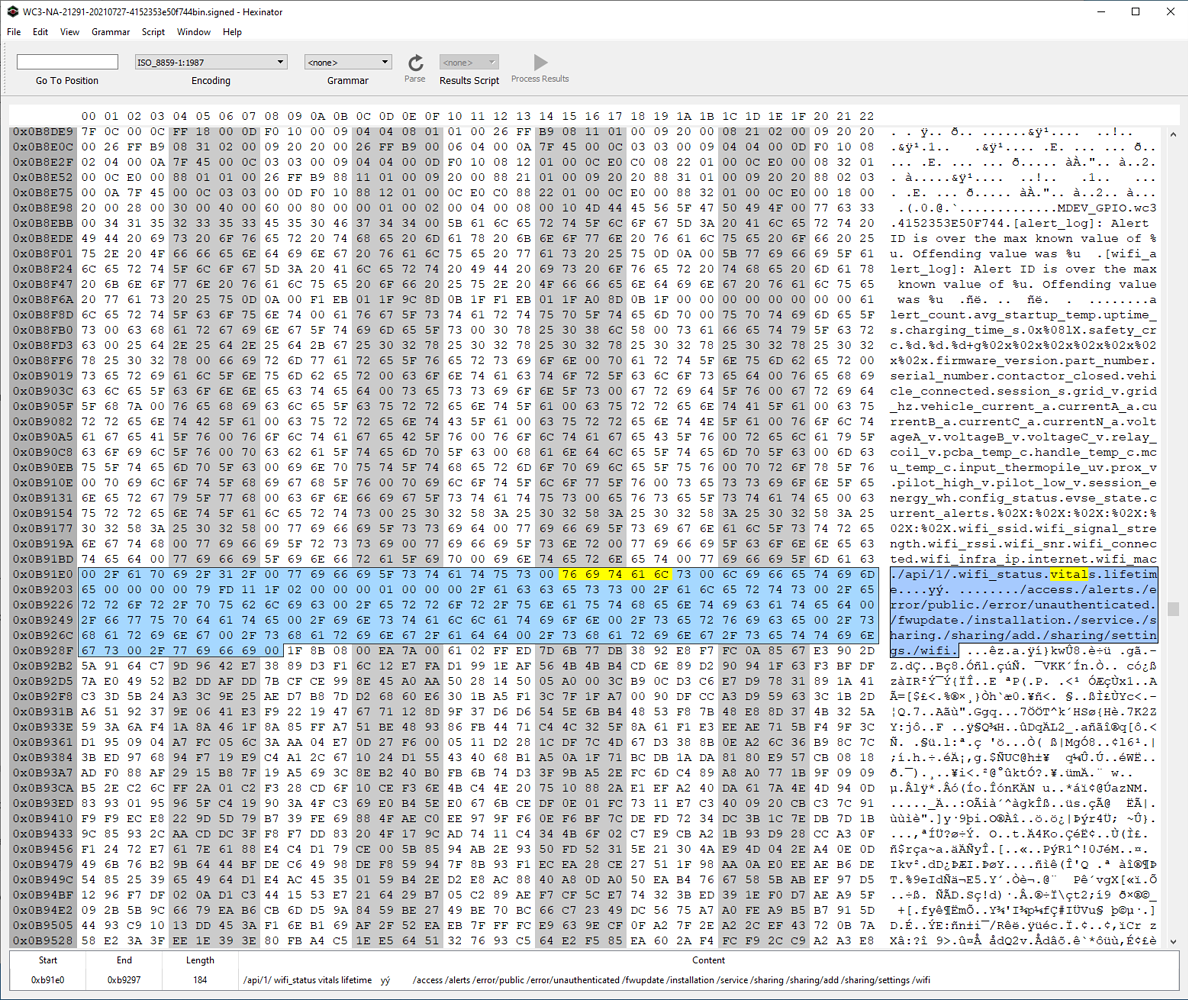Click the offset address 0x0B8E98
This screenshot has width=1188, height=1000.
(x=42, y=208)
